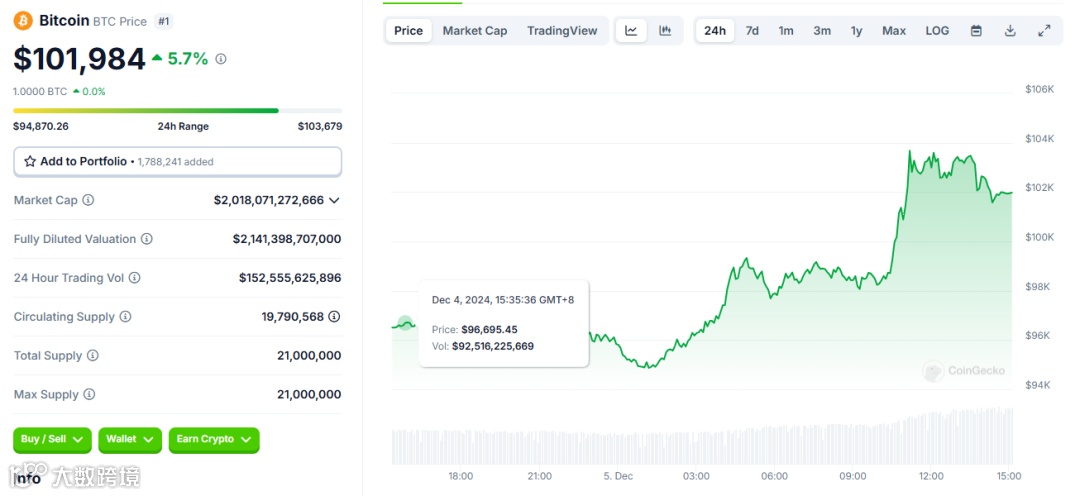Expand the Market Cap details chevron
The width and height of the screenshot is (1080, 496).
[334, 200]
